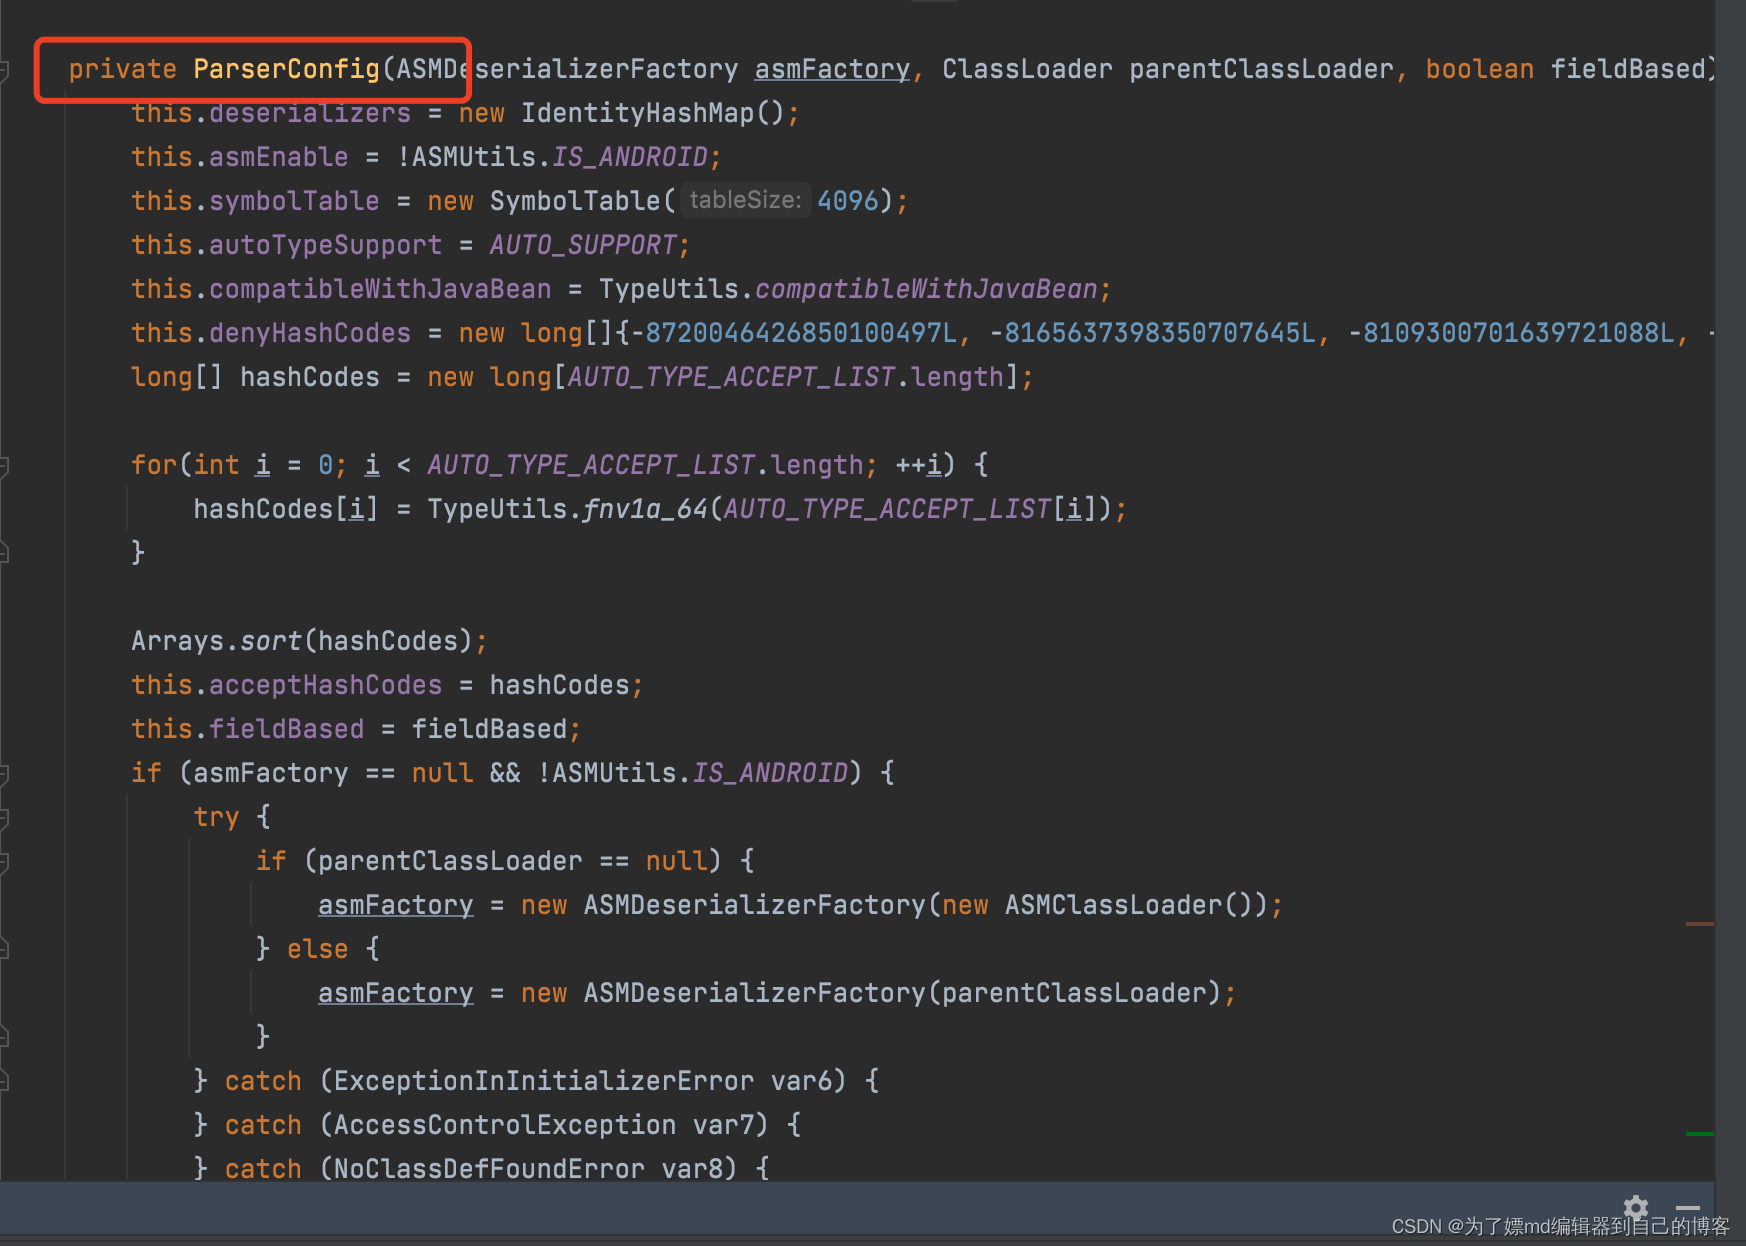The height and width of the screenshot is (1246, 1746).
Task: Toggle fold marker beside the else line
Action: tap(5, 949)
